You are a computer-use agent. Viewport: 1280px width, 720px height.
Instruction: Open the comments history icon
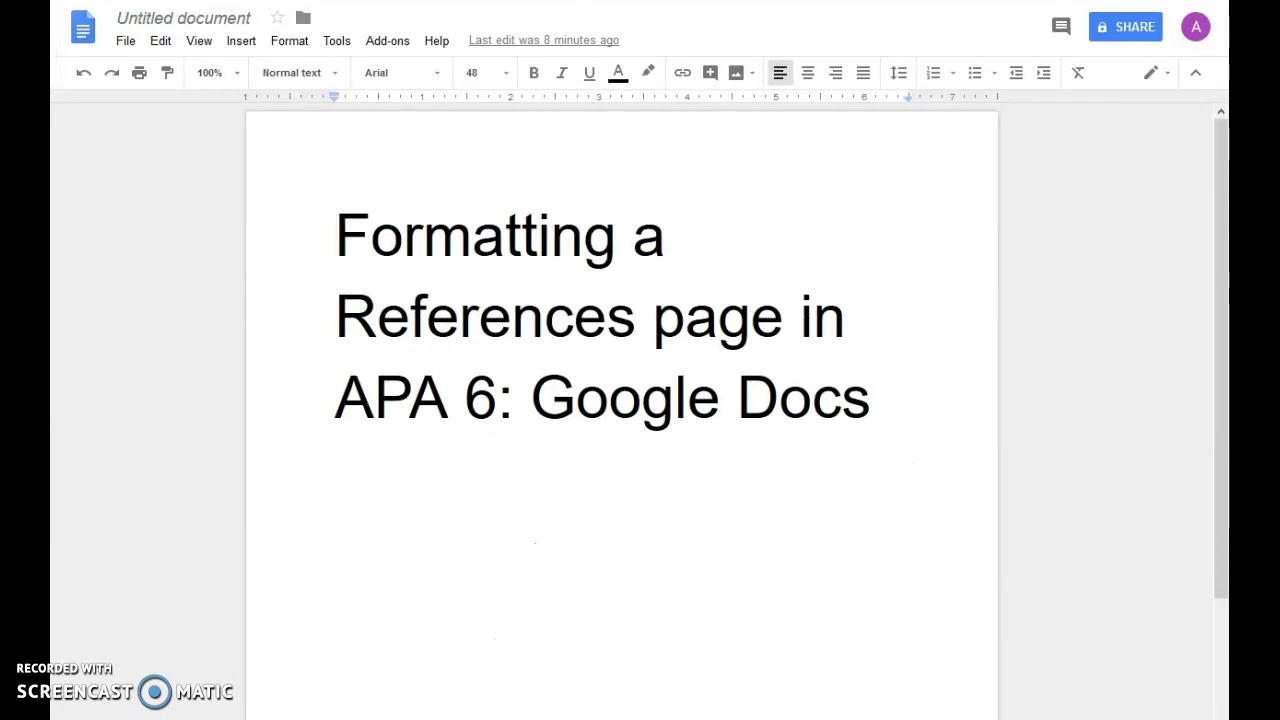(x=1061, y=27)
